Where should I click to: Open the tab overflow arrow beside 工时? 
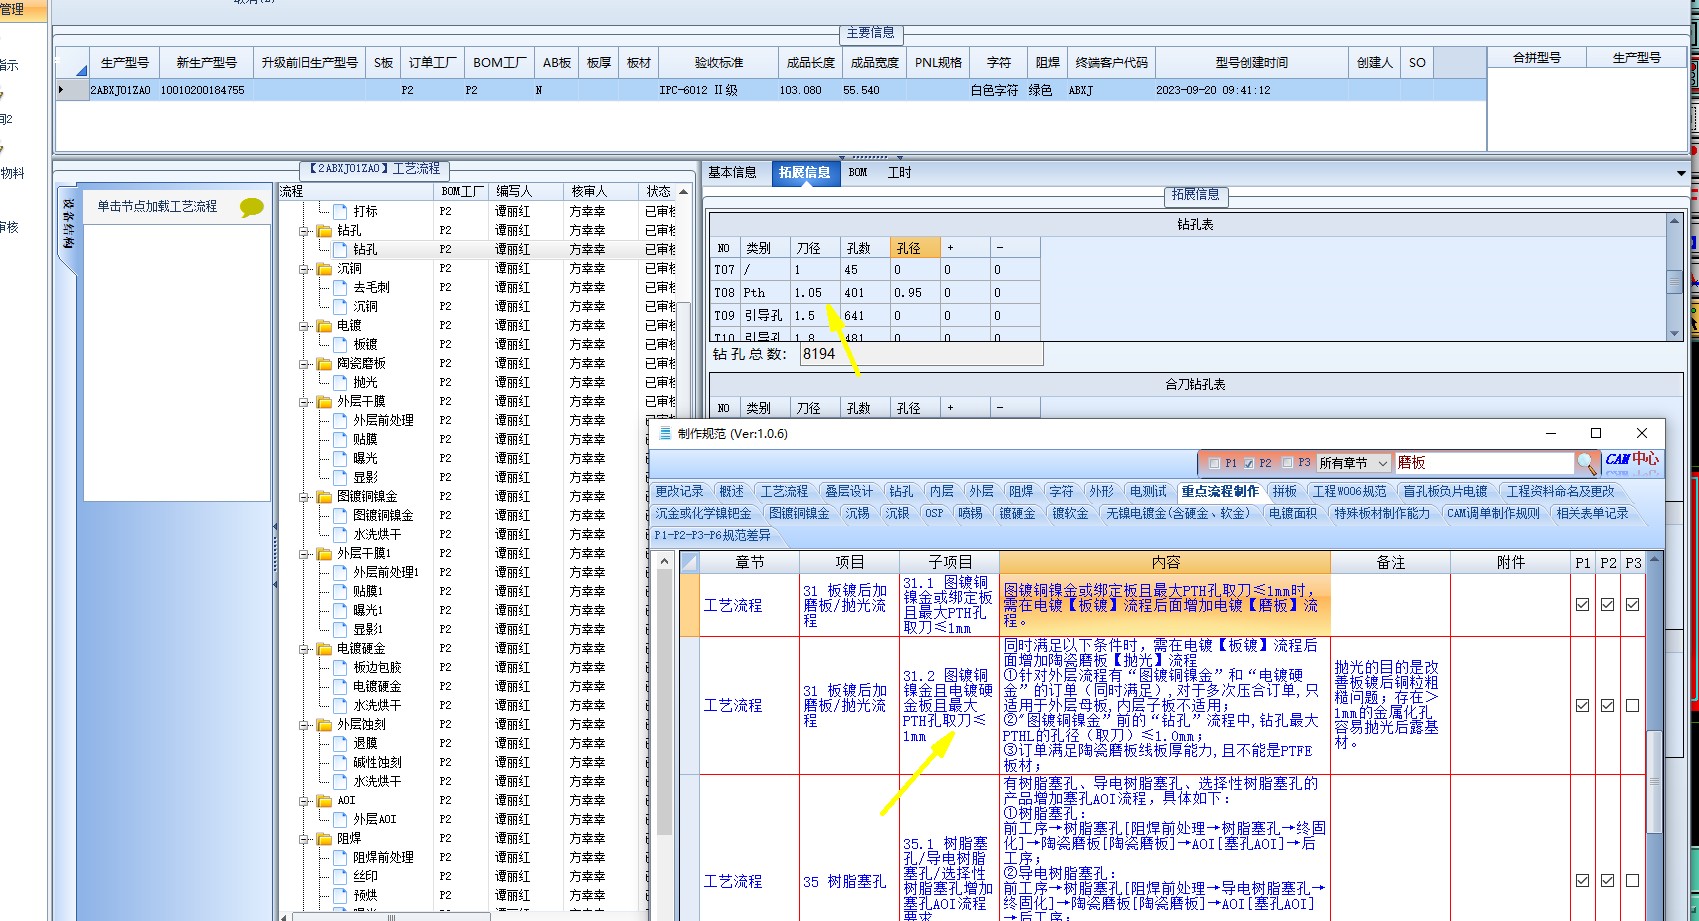click(1681, 174)
